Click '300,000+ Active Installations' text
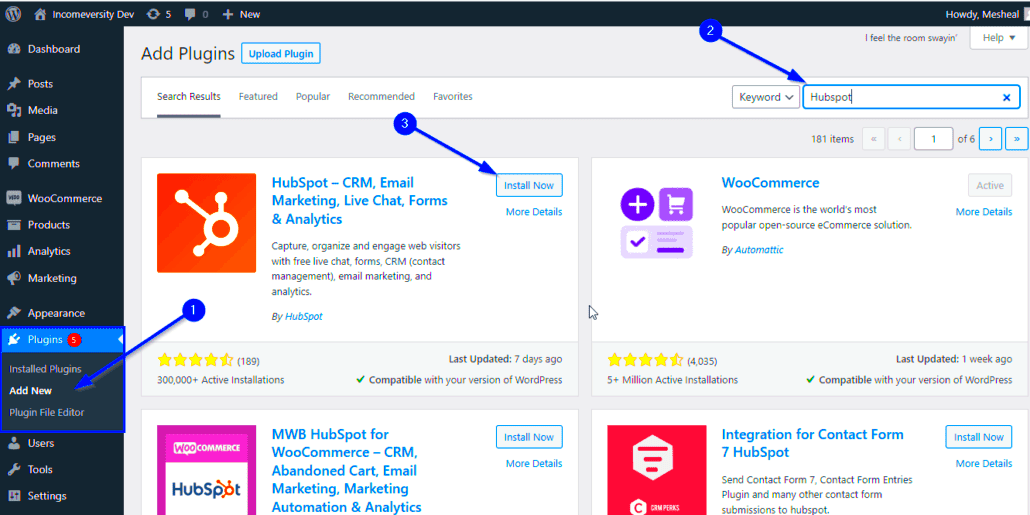The height and width of the screenshot is (515, 1030). [x=221, y=380]
